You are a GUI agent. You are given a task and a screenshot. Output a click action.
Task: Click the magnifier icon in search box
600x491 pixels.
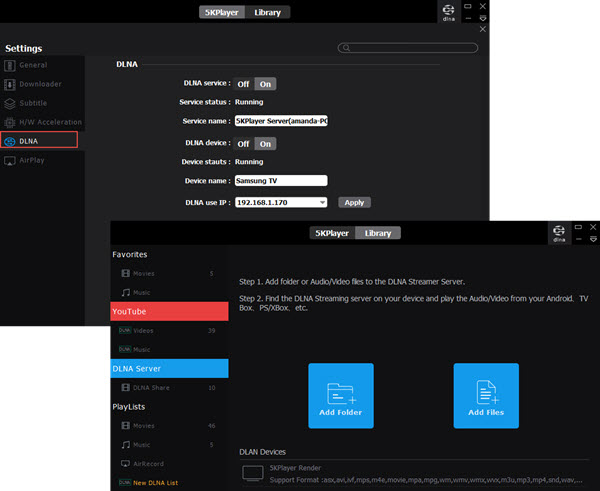(x=346, y=48)
